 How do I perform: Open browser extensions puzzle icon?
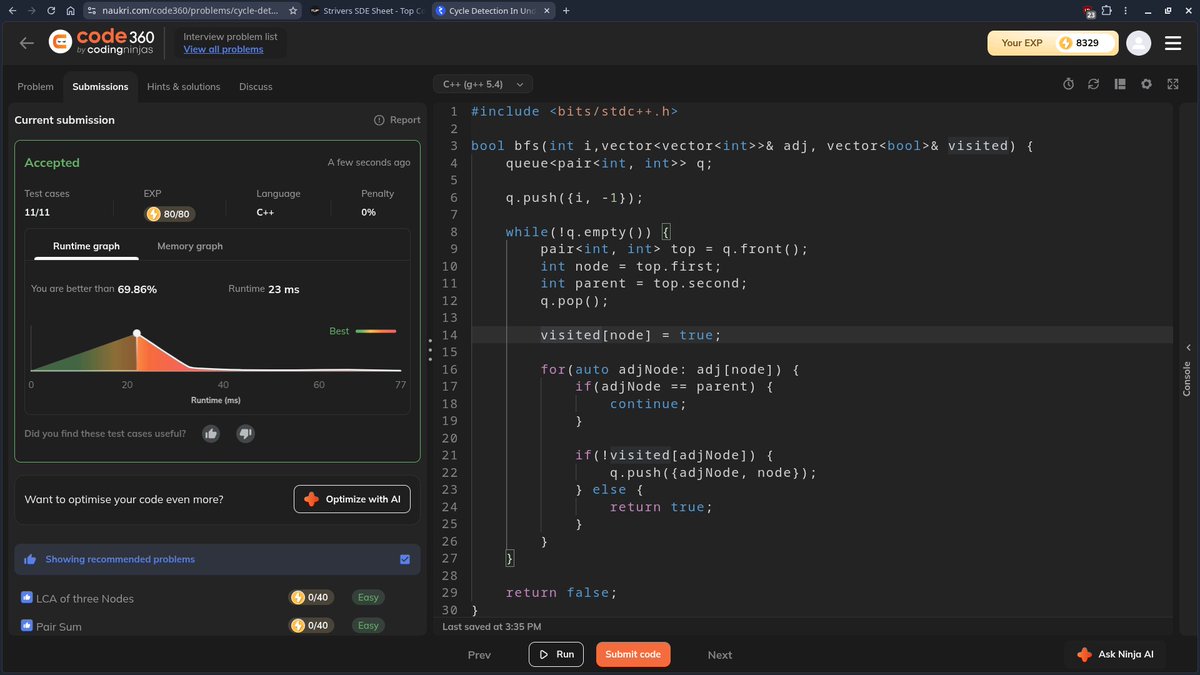1108,10
